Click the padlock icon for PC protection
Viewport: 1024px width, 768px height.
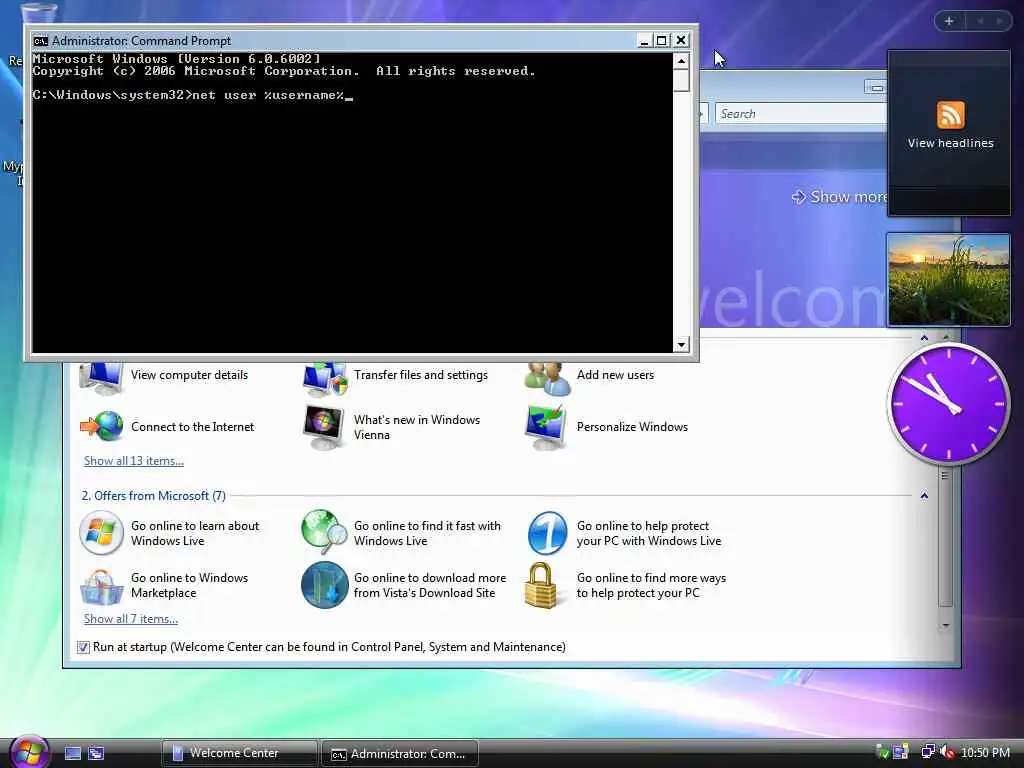[541, 585]
